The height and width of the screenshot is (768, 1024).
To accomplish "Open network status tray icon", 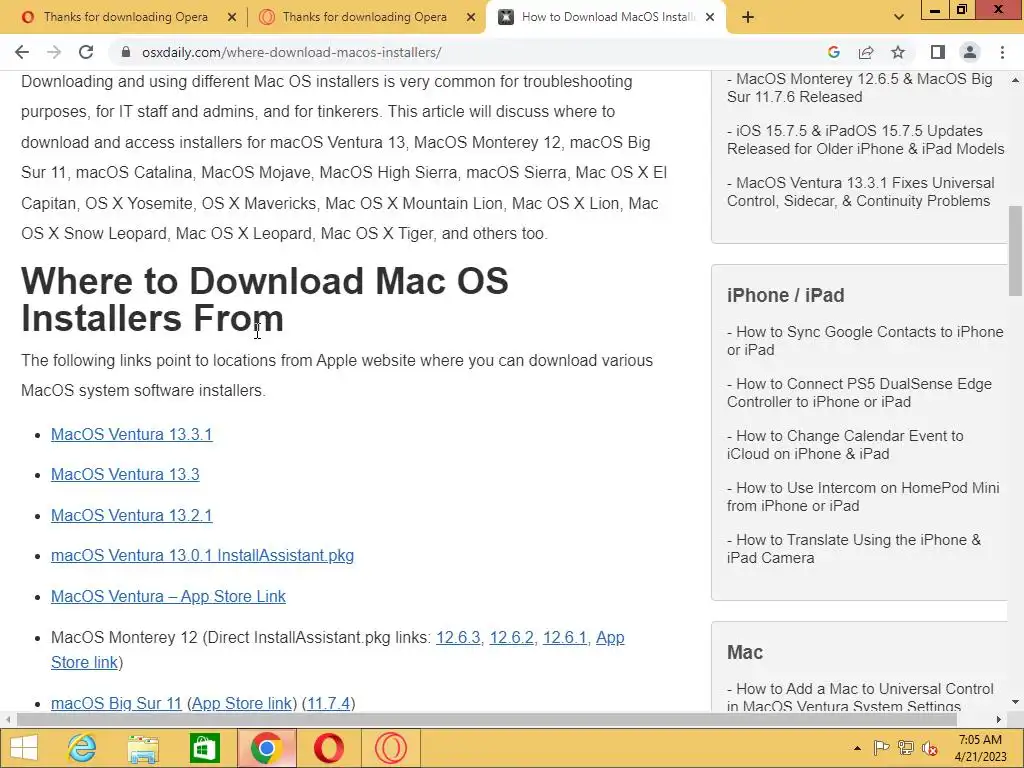I will (x=905, y=748).
